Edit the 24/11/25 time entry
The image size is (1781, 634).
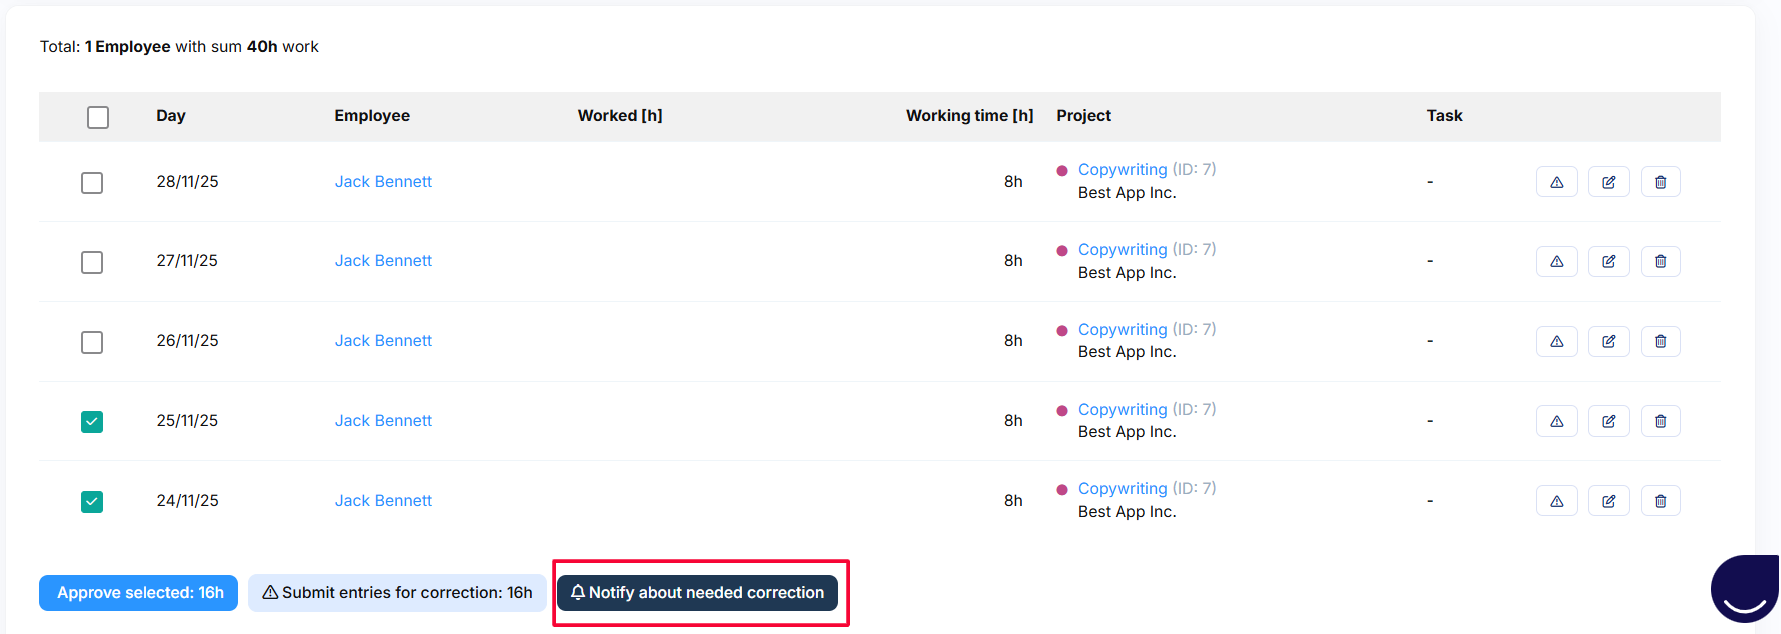pyautogui.click(x=1608, y=501)
